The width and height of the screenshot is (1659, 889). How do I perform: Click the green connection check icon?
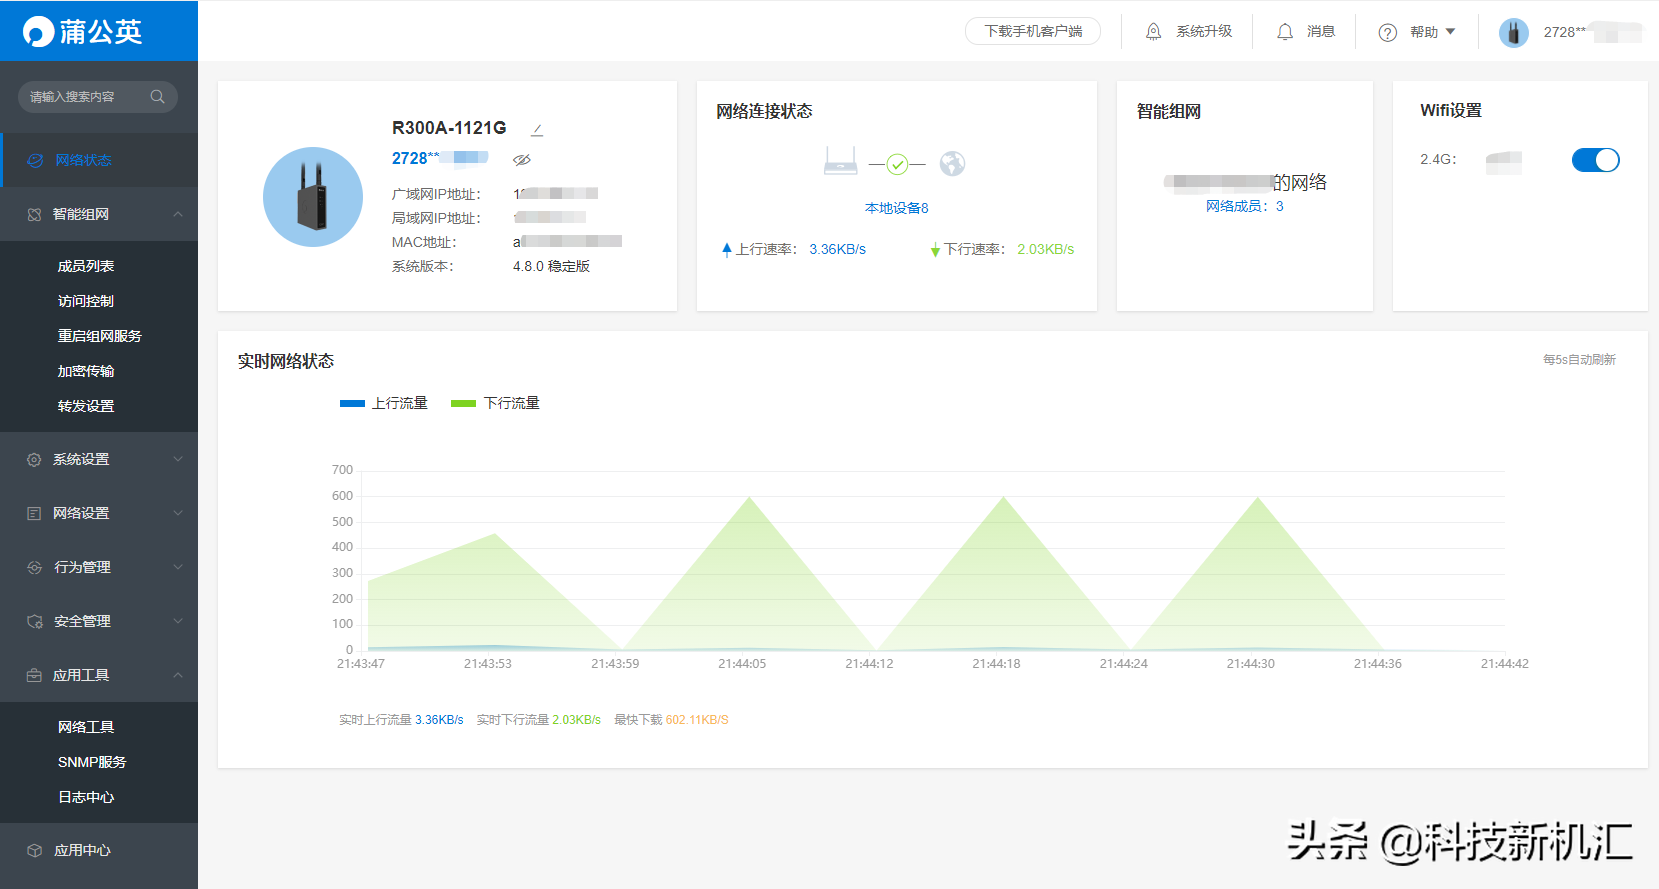coord(897,164)
